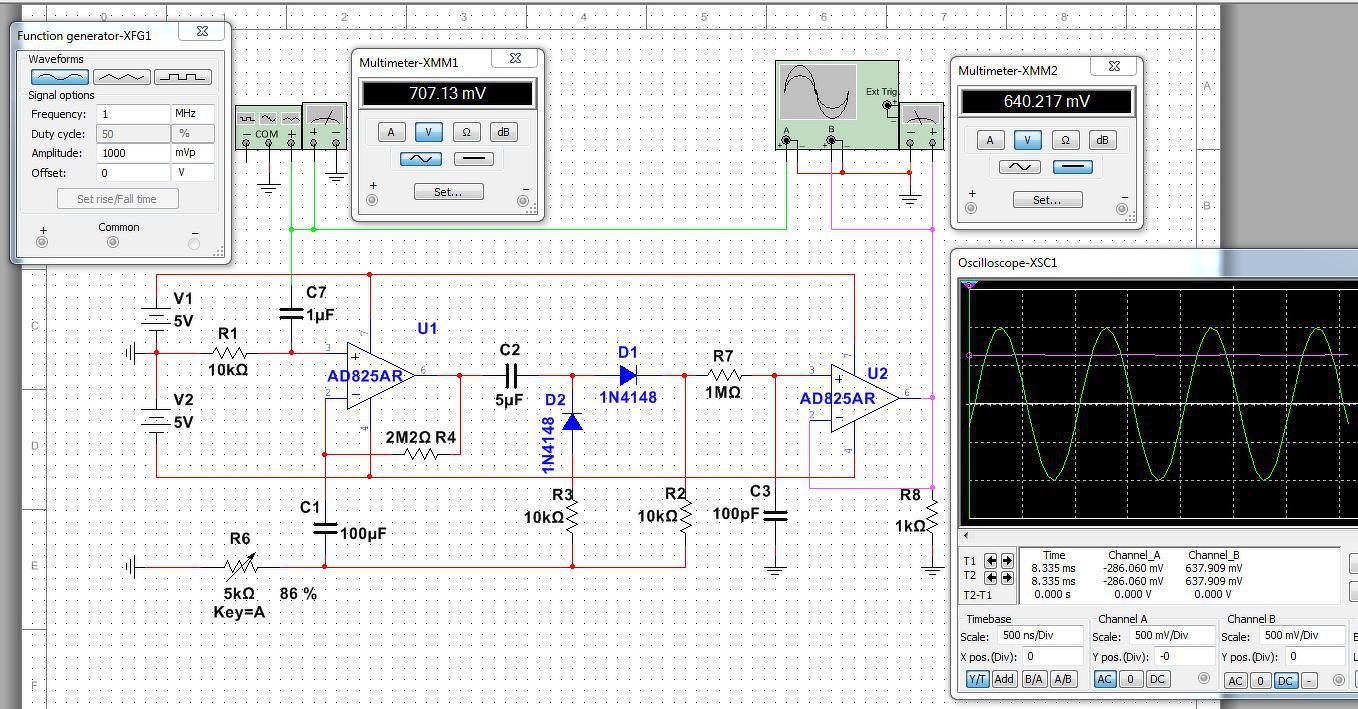Set Channel B coupling to 0
This screenshot has width=1358, height=709.
tap(1261, 681)
